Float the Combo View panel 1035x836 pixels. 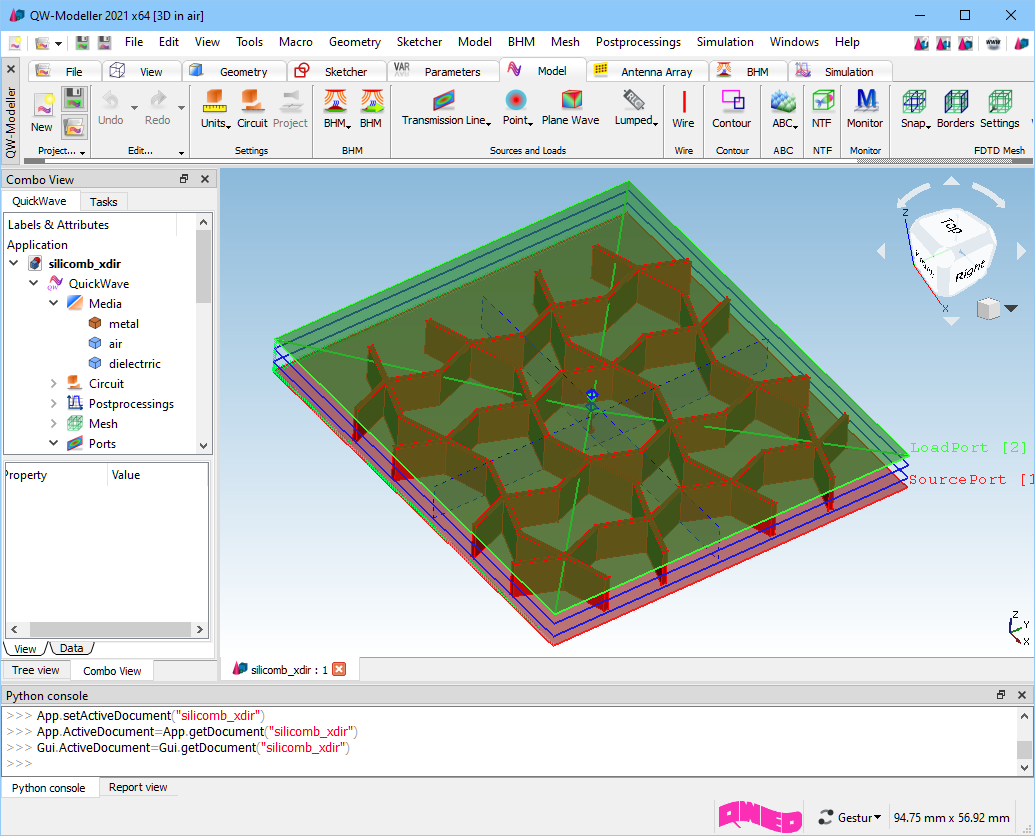pyautogui.click(x=184, y=179)
